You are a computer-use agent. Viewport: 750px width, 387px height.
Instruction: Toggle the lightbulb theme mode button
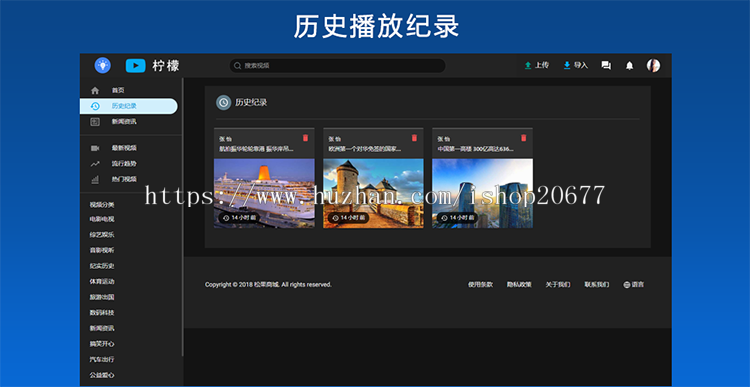(102, 66)
